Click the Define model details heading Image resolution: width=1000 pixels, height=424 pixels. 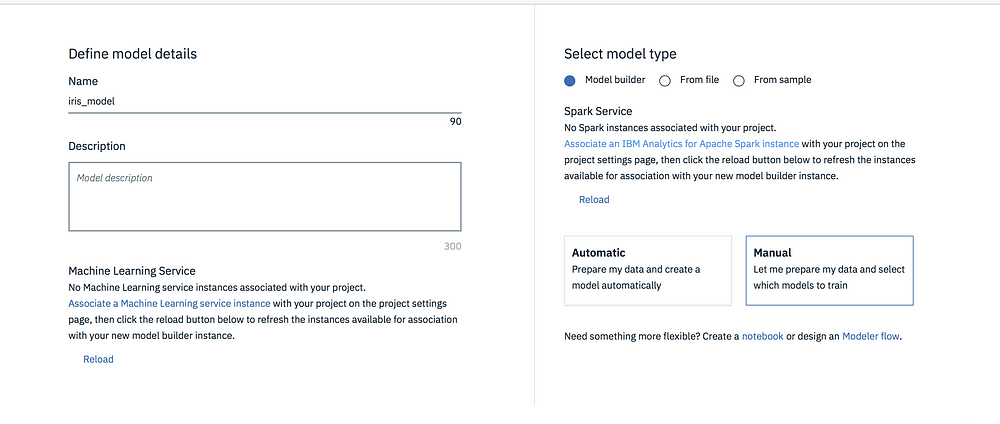pyautogui.click(x=133, y=54)
